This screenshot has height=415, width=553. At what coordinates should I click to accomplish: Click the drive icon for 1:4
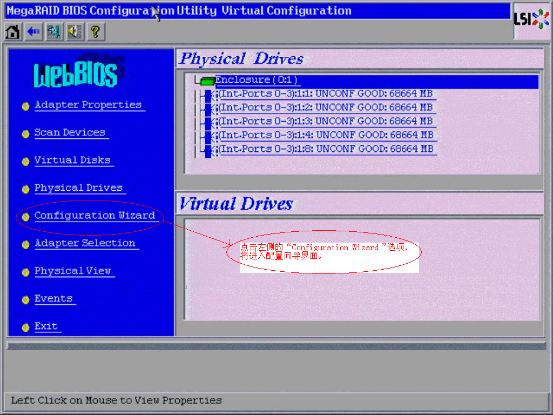pyautogui.click(x=208, y=137)
